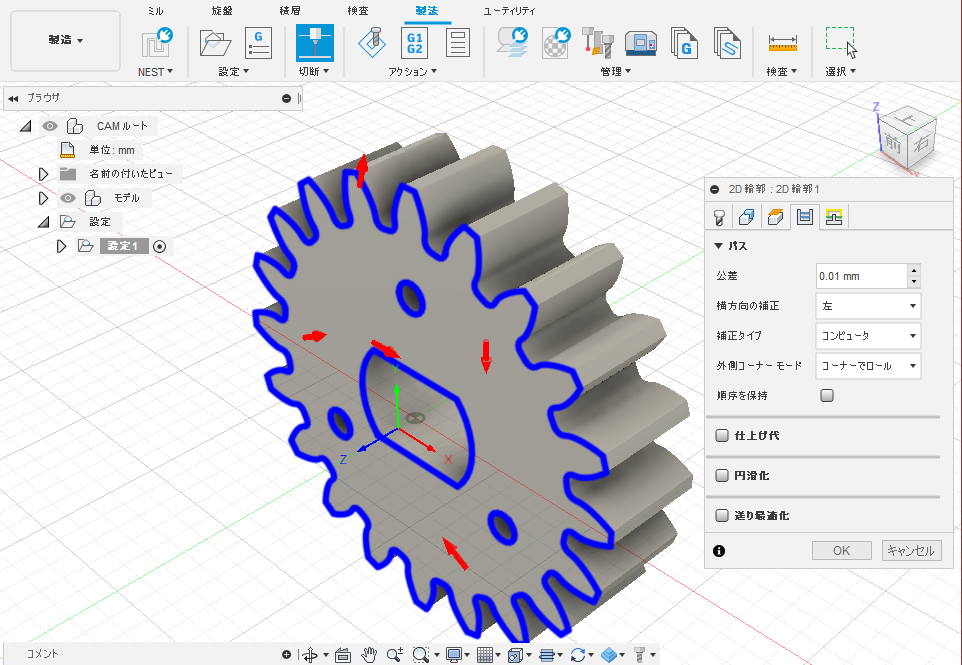
Task: Open grid and snaps settings icon
Action: [485, 655]
